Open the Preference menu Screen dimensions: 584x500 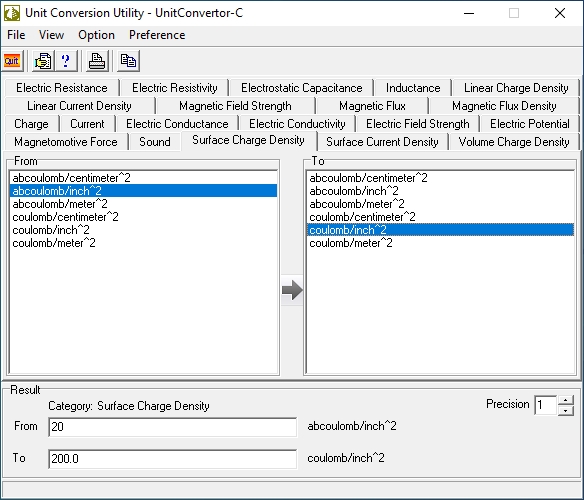point(157,35)
